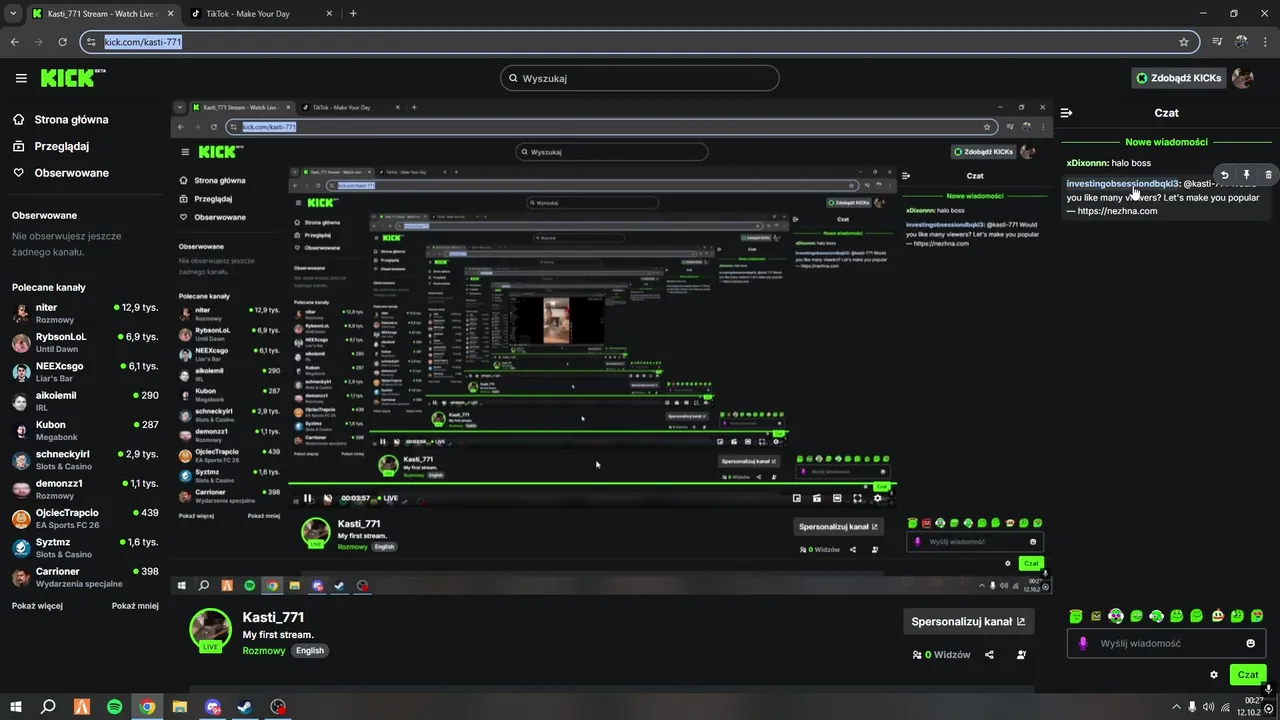This screenshot has height=720, width=1280.
Task: Open Chrome media controls icon
Action: click(x=1217, y=42)
